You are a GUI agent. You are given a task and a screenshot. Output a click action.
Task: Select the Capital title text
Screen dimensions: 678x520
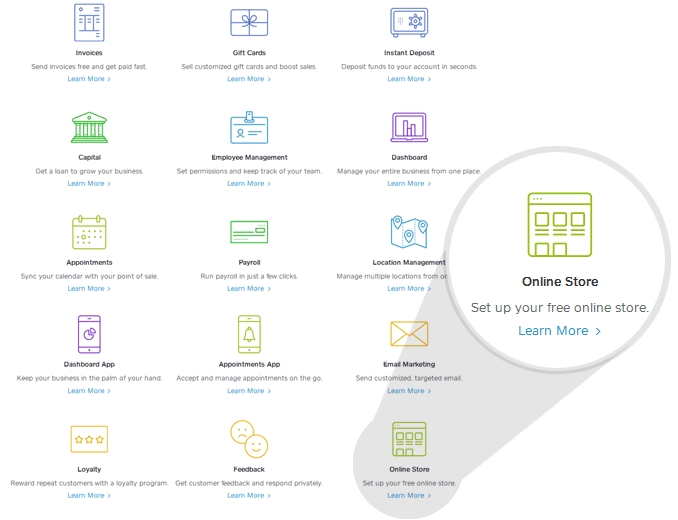89,157
